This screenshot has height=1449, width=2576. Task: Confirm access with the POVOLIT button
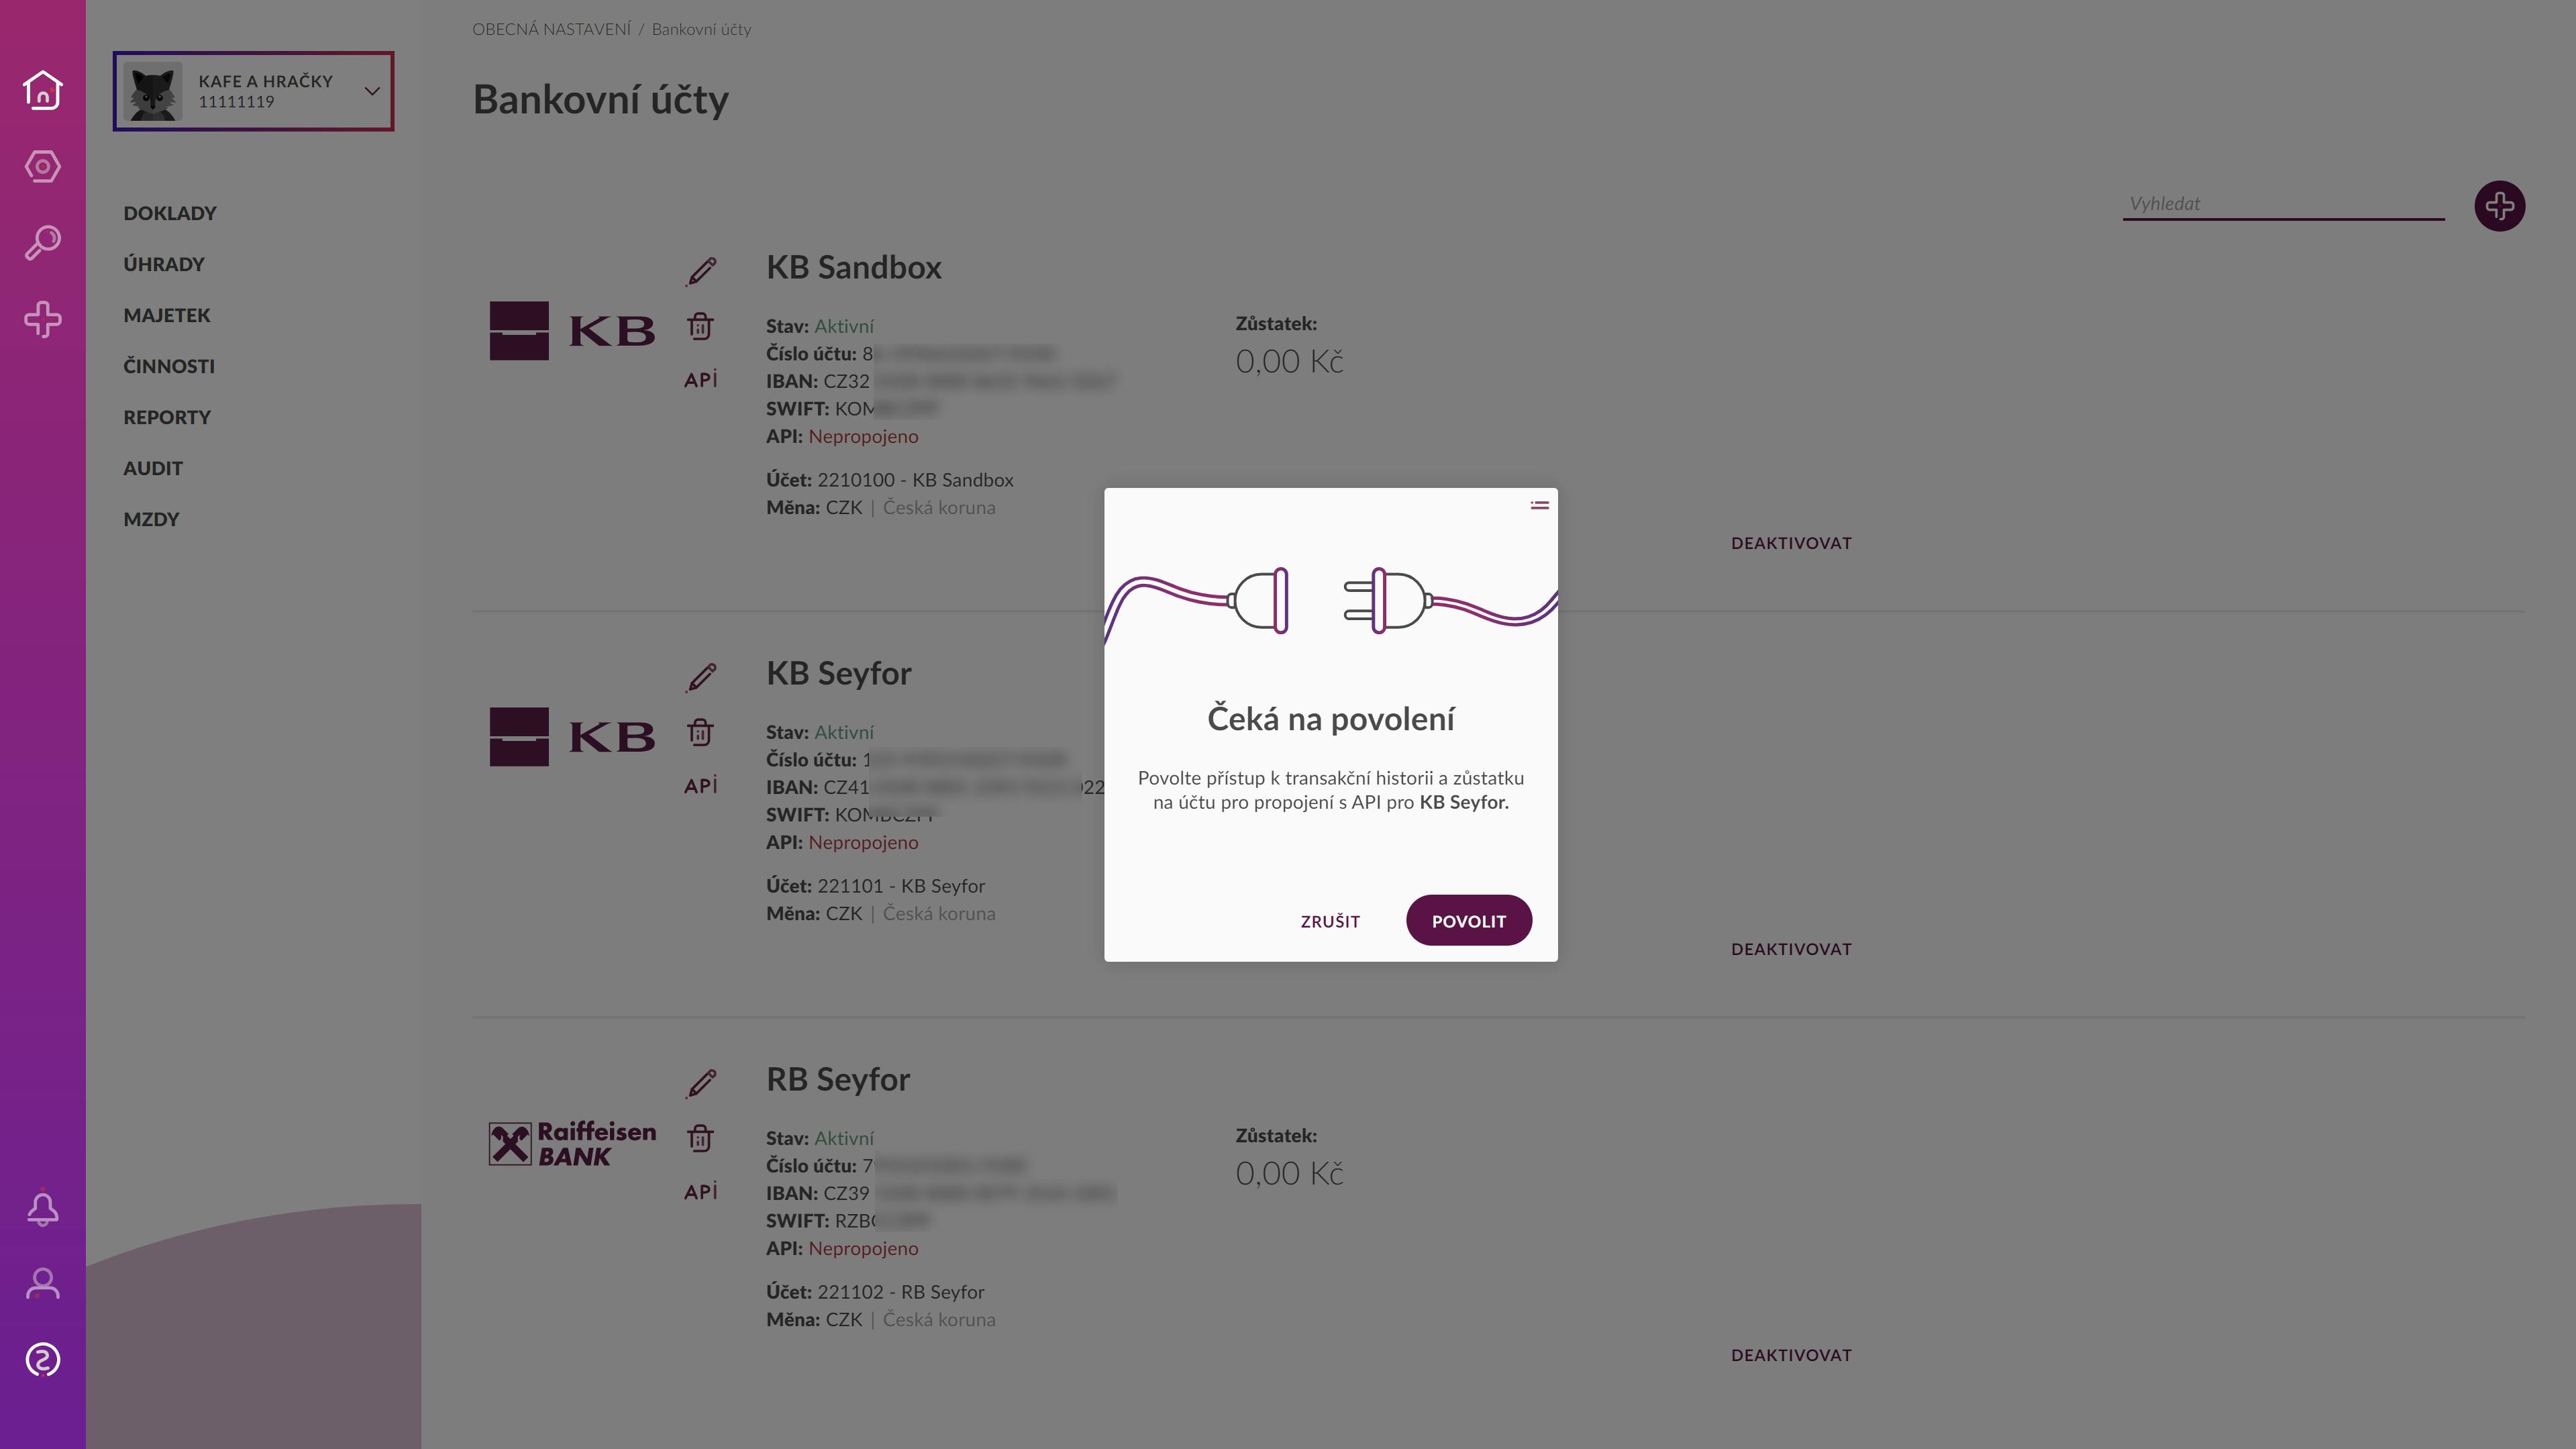pos(1468,921)
